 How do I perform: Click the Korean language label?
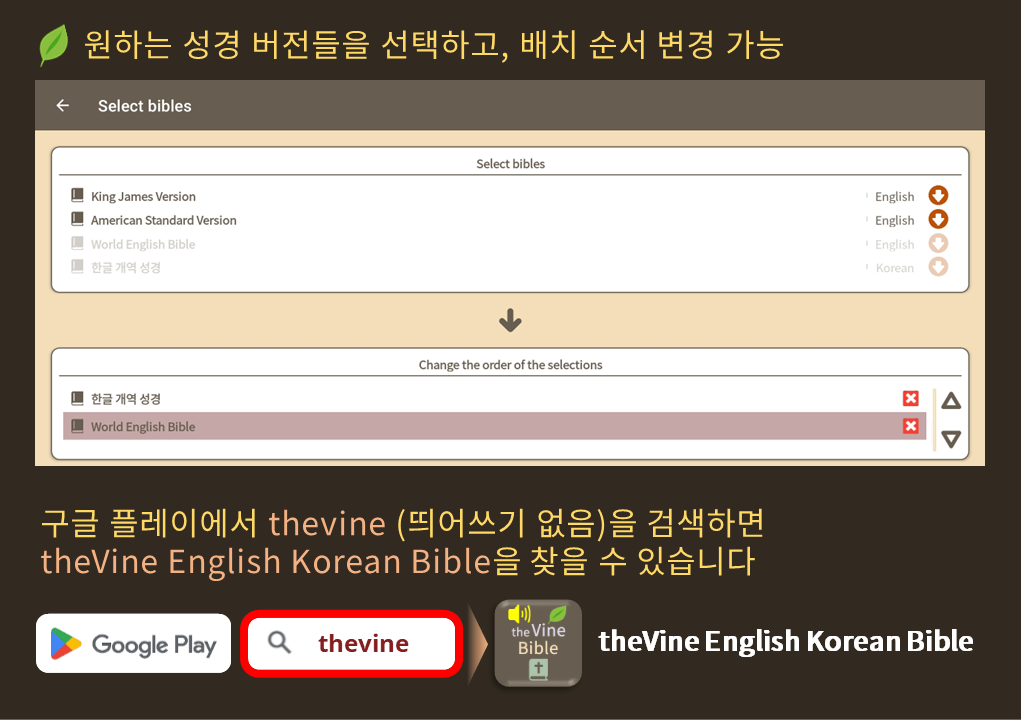coord(895,268)
